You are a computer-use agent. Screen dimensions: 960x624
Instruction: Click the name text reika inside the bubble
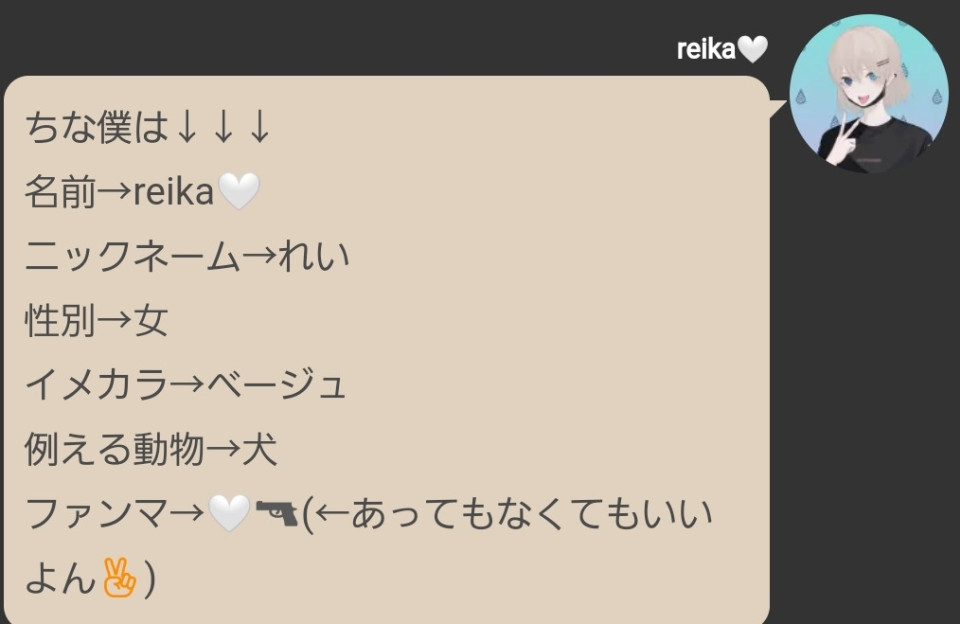point(174,191)
